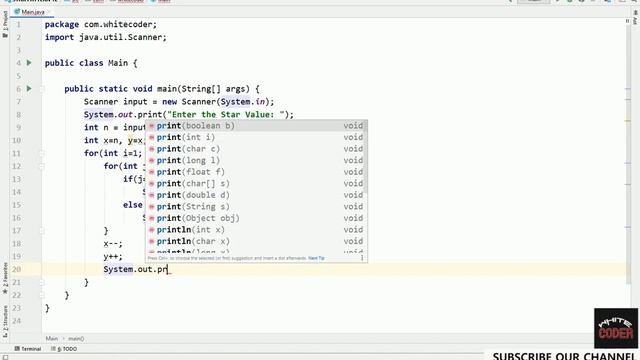Click the tool windows quick-access icon in status bar
Image resolution: width=640 pixels, height=360 pixels.
(x=5, y=357)
